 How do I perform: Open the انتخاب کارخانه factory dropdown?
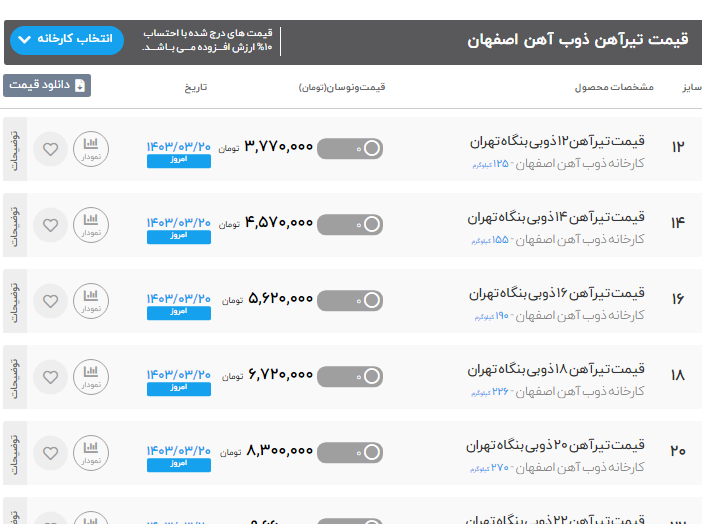pyautogui.click(x=66, y=40)
